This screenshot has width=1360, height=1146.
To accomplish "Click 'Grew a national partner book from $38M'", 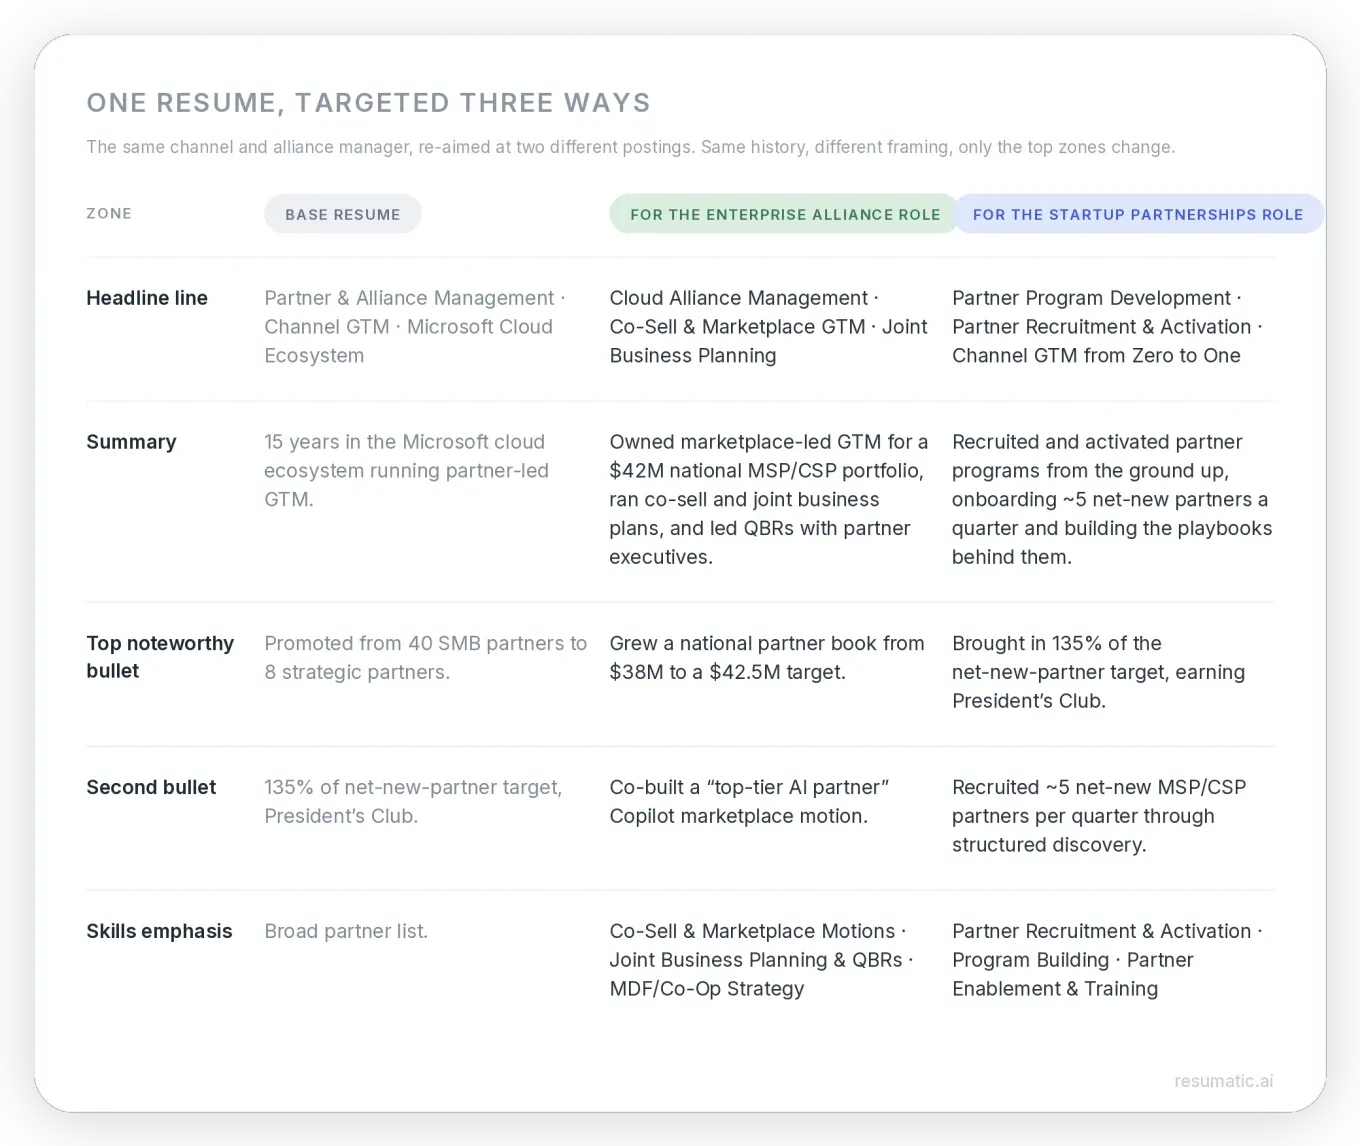I will point(767,657).
